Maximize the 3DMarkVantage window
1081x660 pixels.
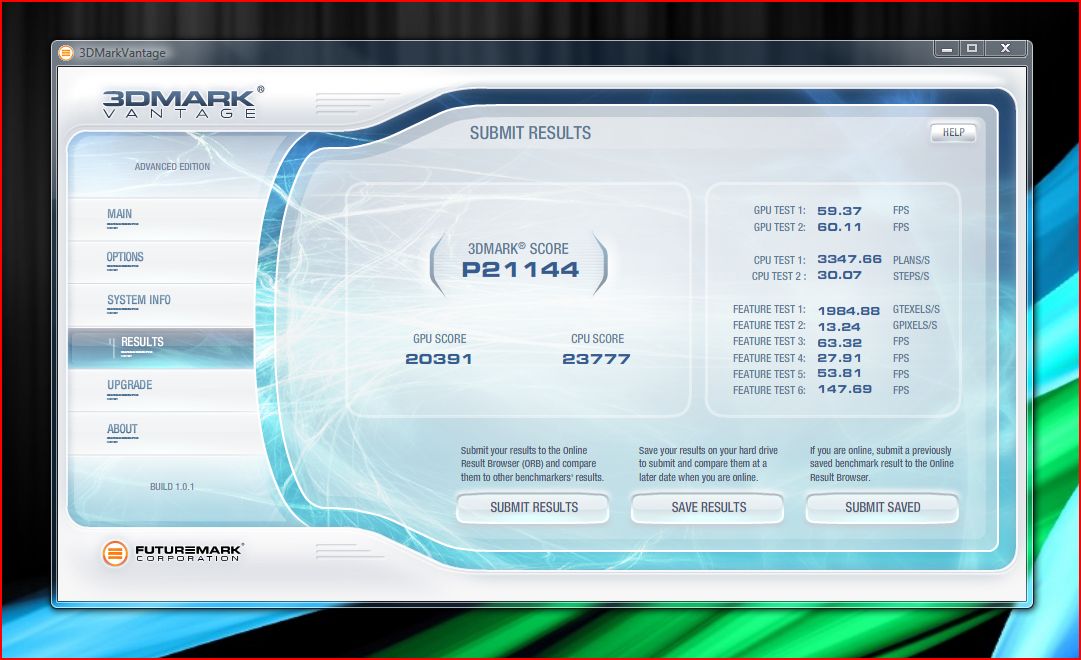pos(972,48)
